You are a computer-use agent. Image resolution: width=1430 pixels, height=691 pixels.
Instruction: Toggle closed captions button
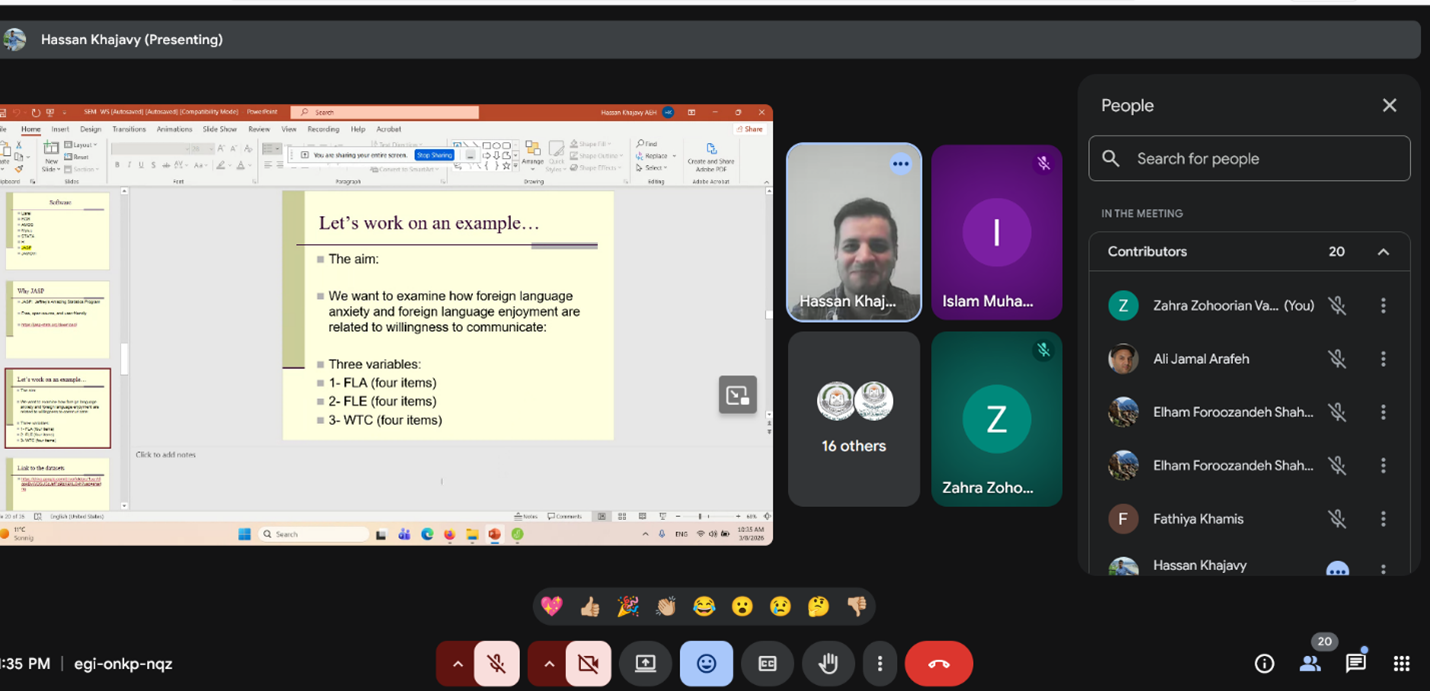767,664
